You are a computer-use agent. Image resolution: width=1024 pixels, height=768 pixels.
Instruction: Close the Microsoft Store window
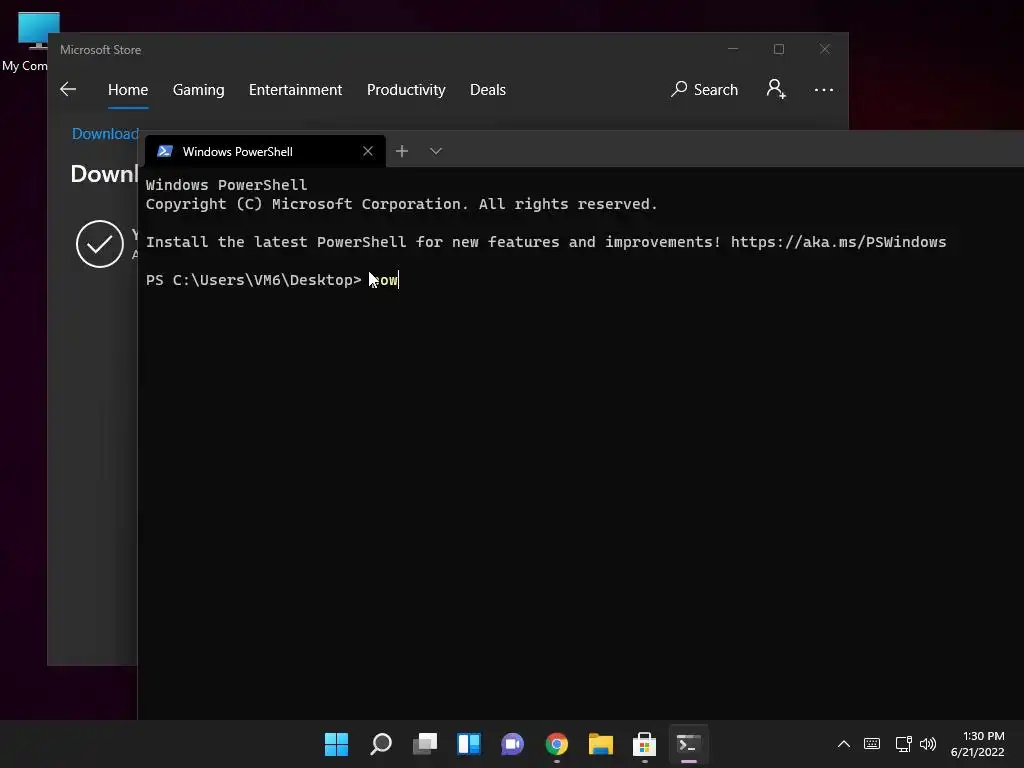coord(825,49)
